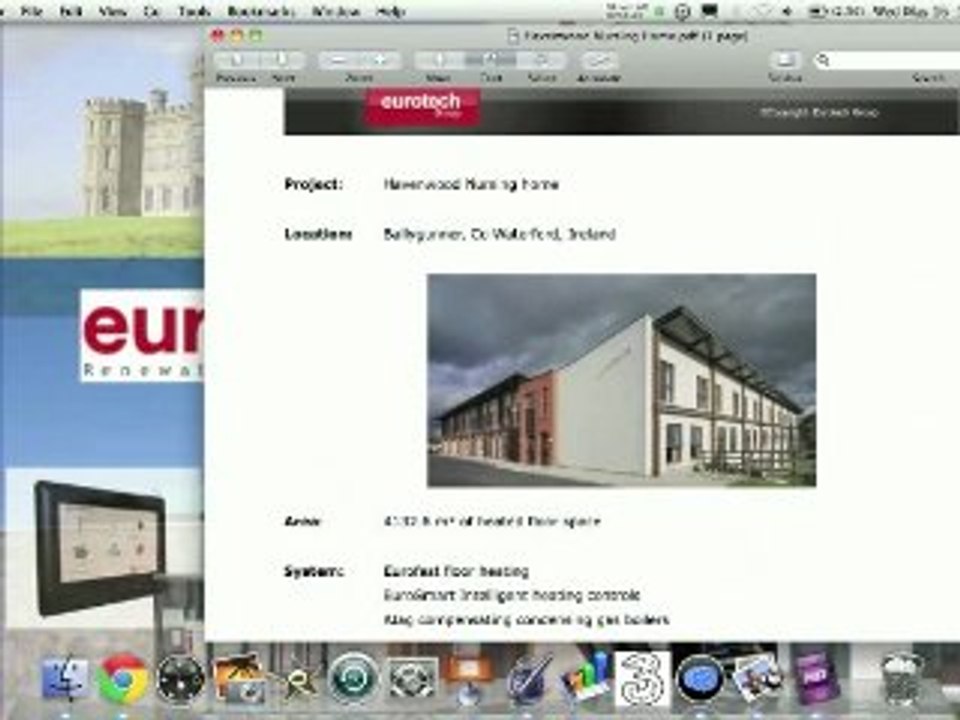Open the Annotate tool
The width and height of the screenshot is (960, 720).
pos(598,59)
